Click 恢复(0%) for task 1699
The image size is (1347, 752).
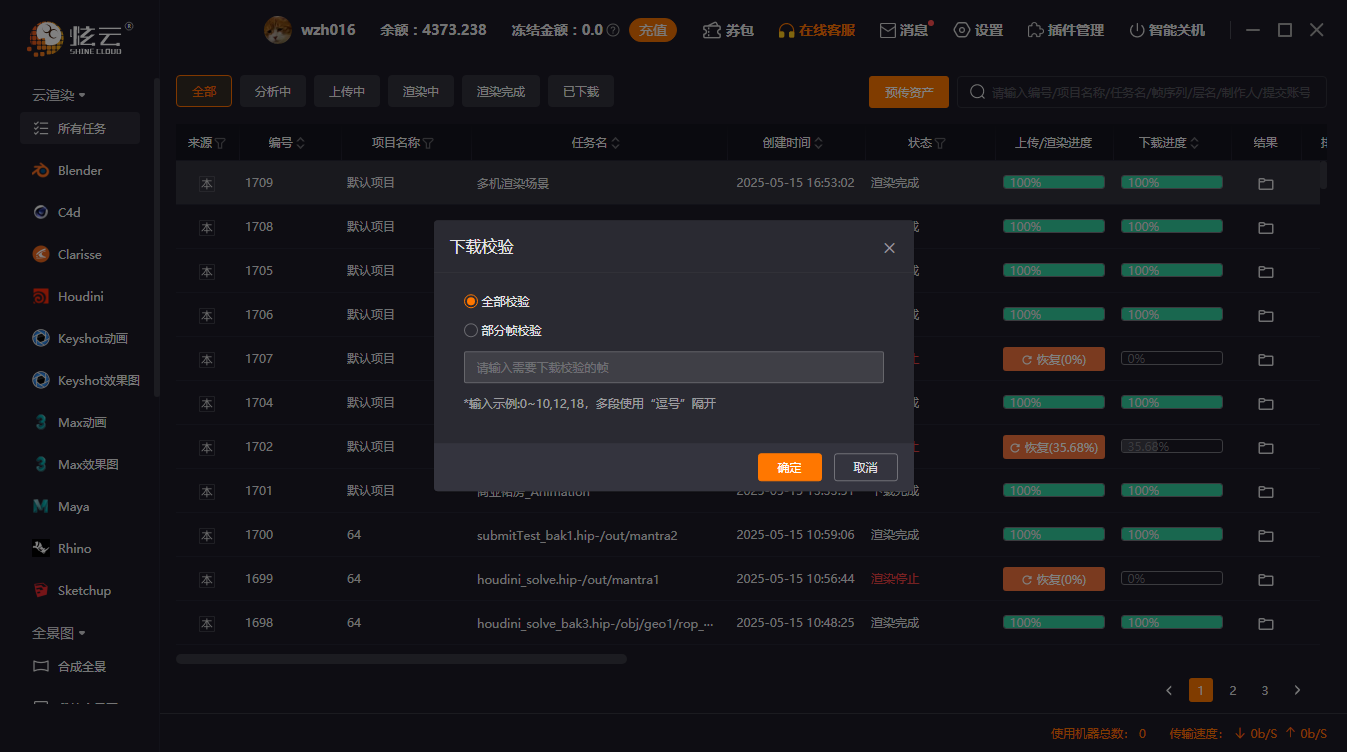click(1054, 579)
